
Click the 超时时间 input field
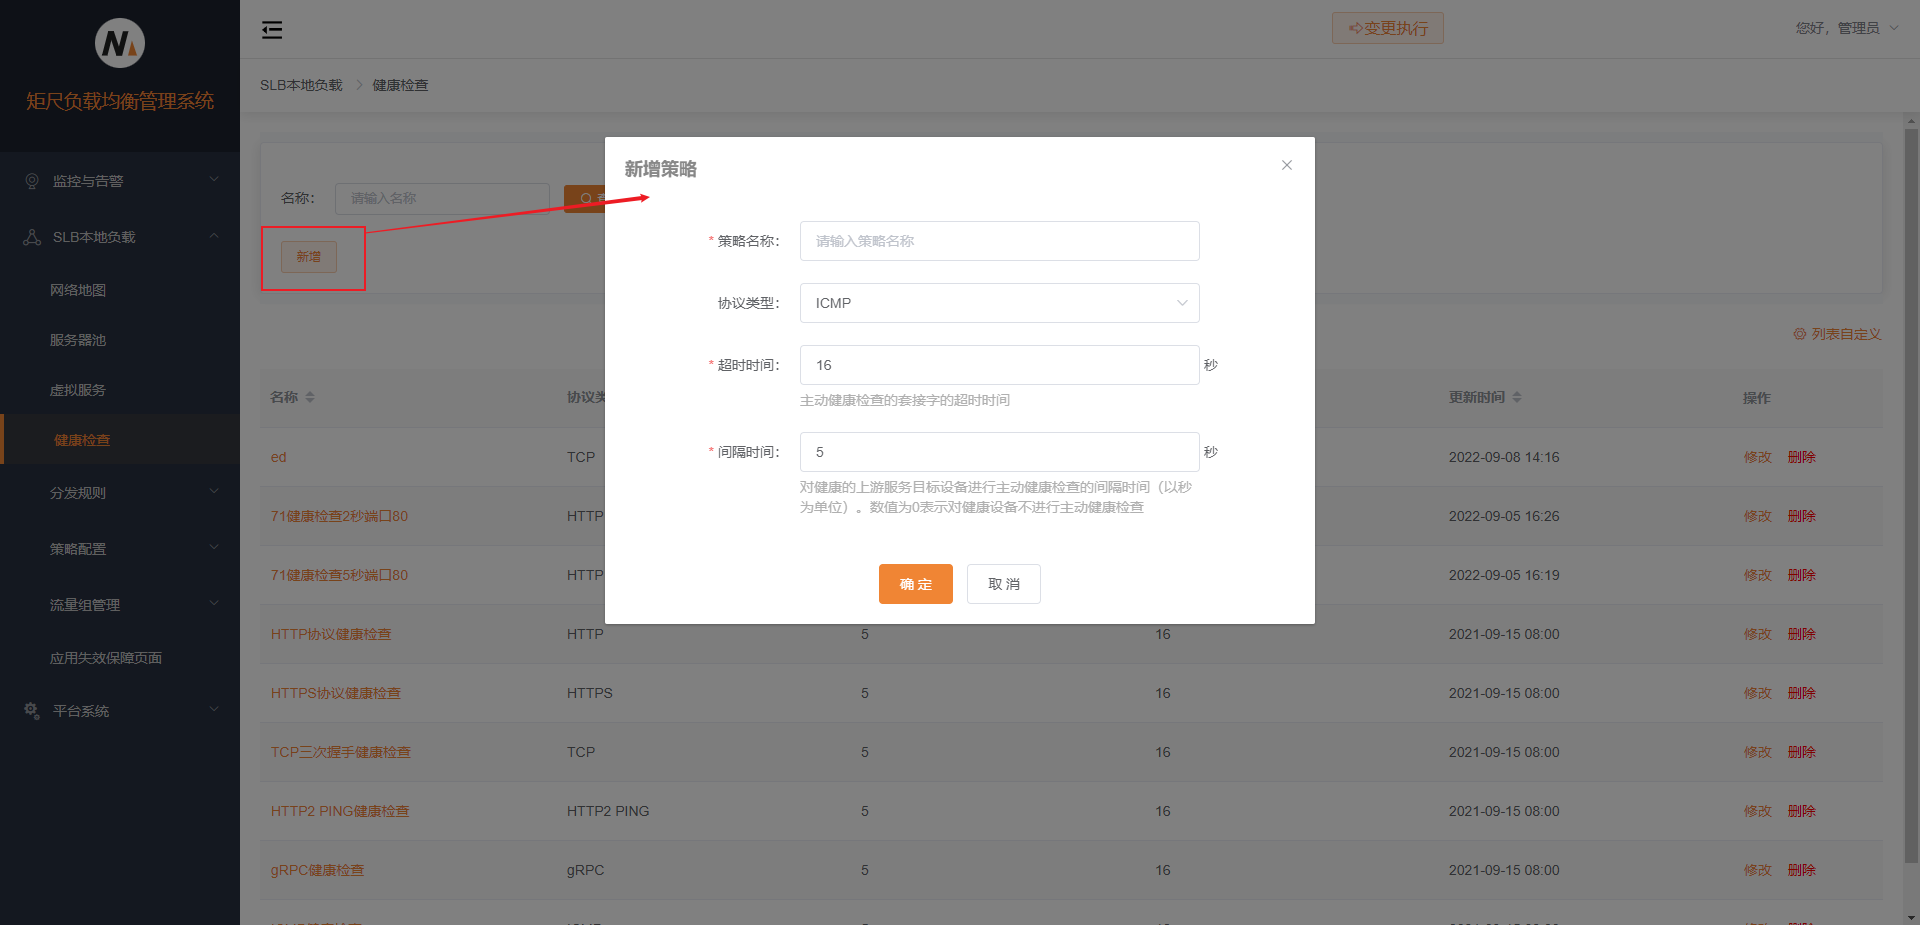(999, 365)
